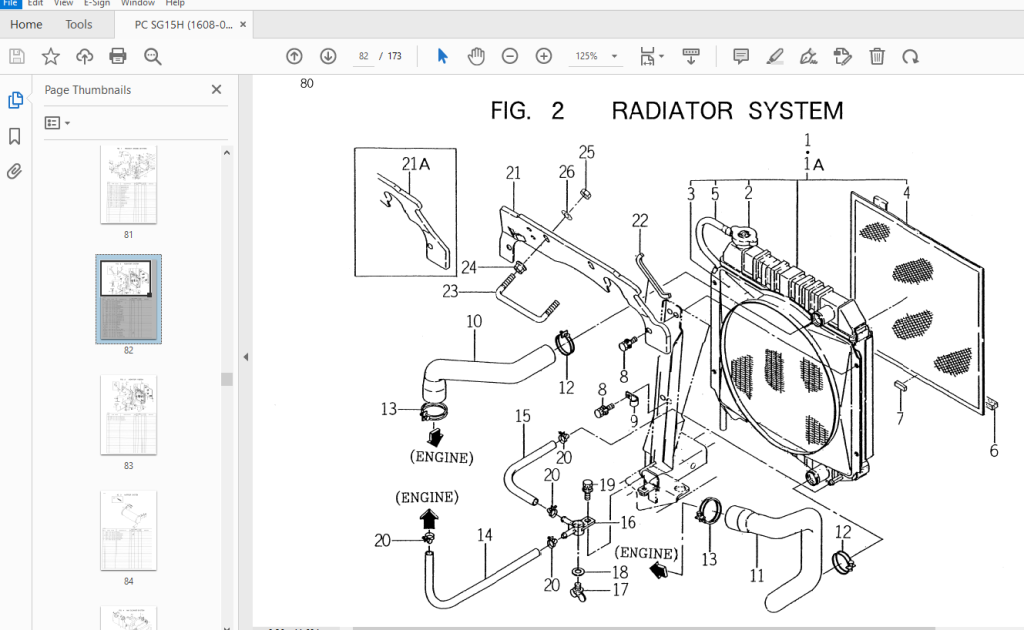This screenshot has width=1024, height=630.
Task: Open the 125% zoom level dropdown
Action: pos(596,56)
